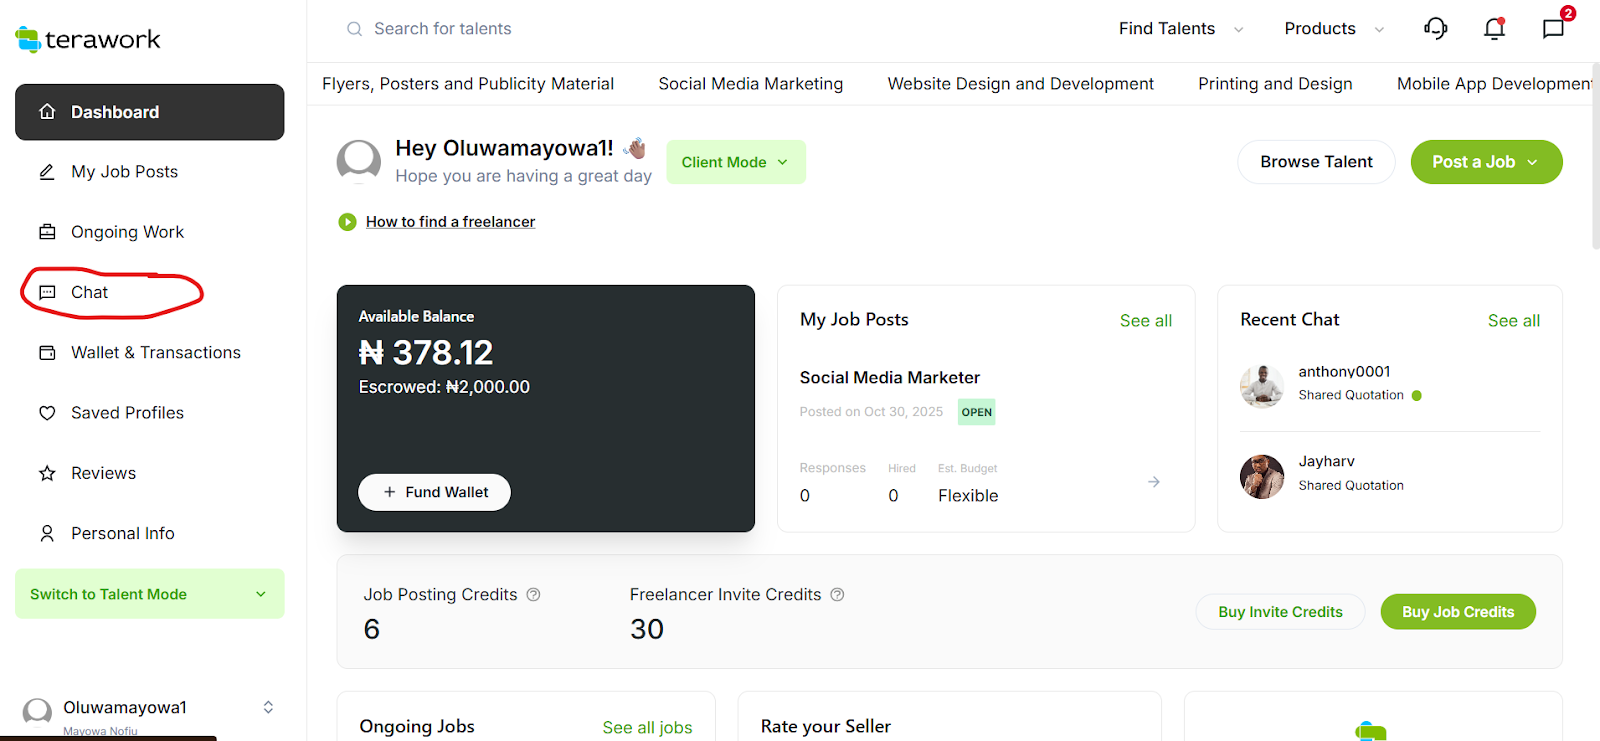This screenshot has width=1600, height=741.
Task: Open the Products dropdown menu
Action: (x=1333, y=29)
